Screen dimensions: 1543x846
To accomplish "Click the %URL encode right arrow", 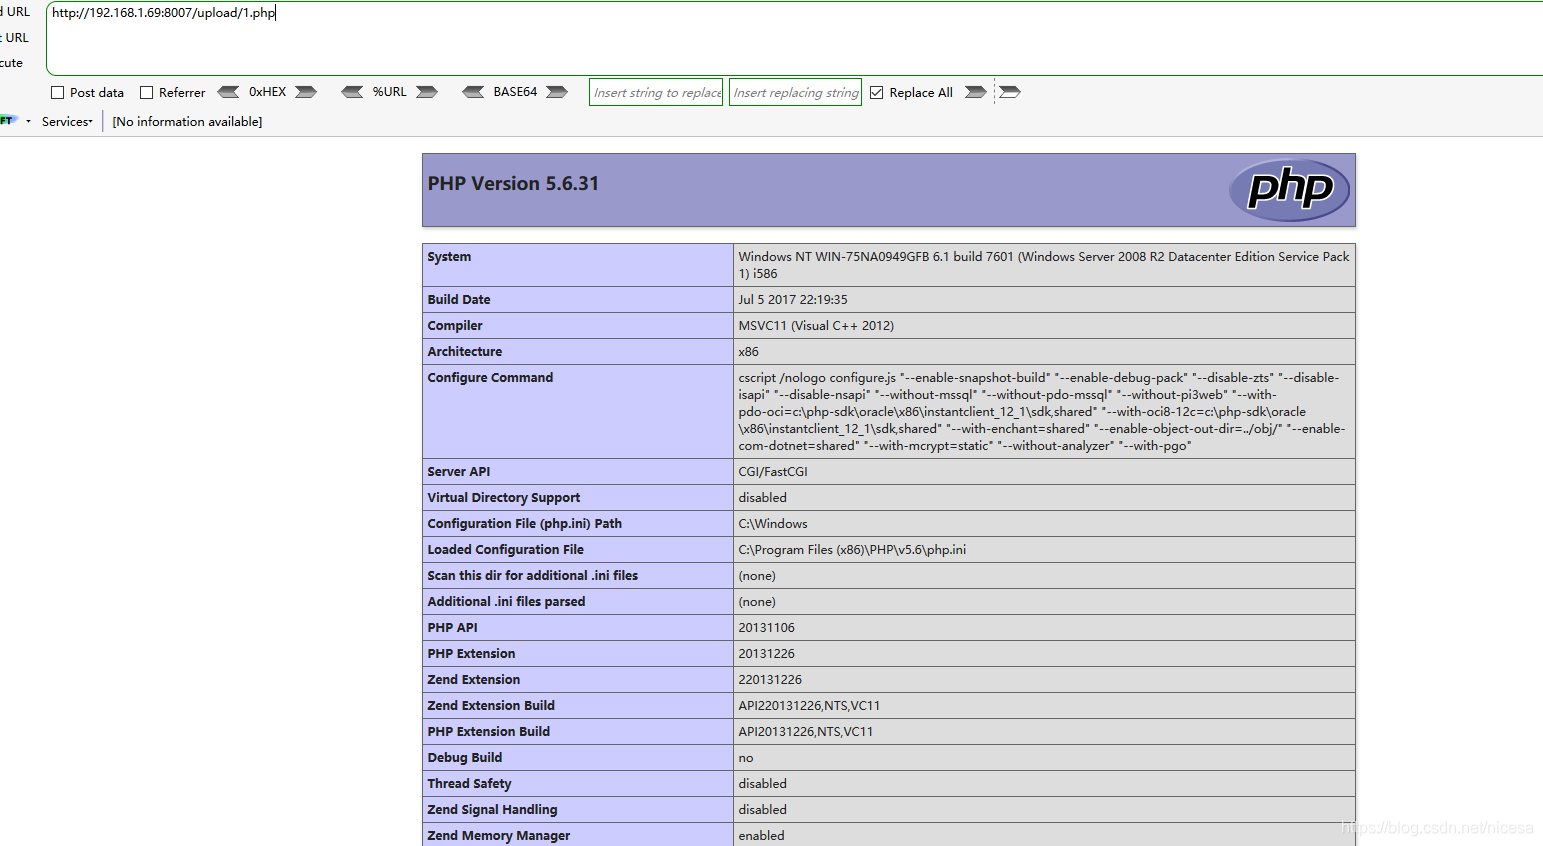I will tap(427, 92).
